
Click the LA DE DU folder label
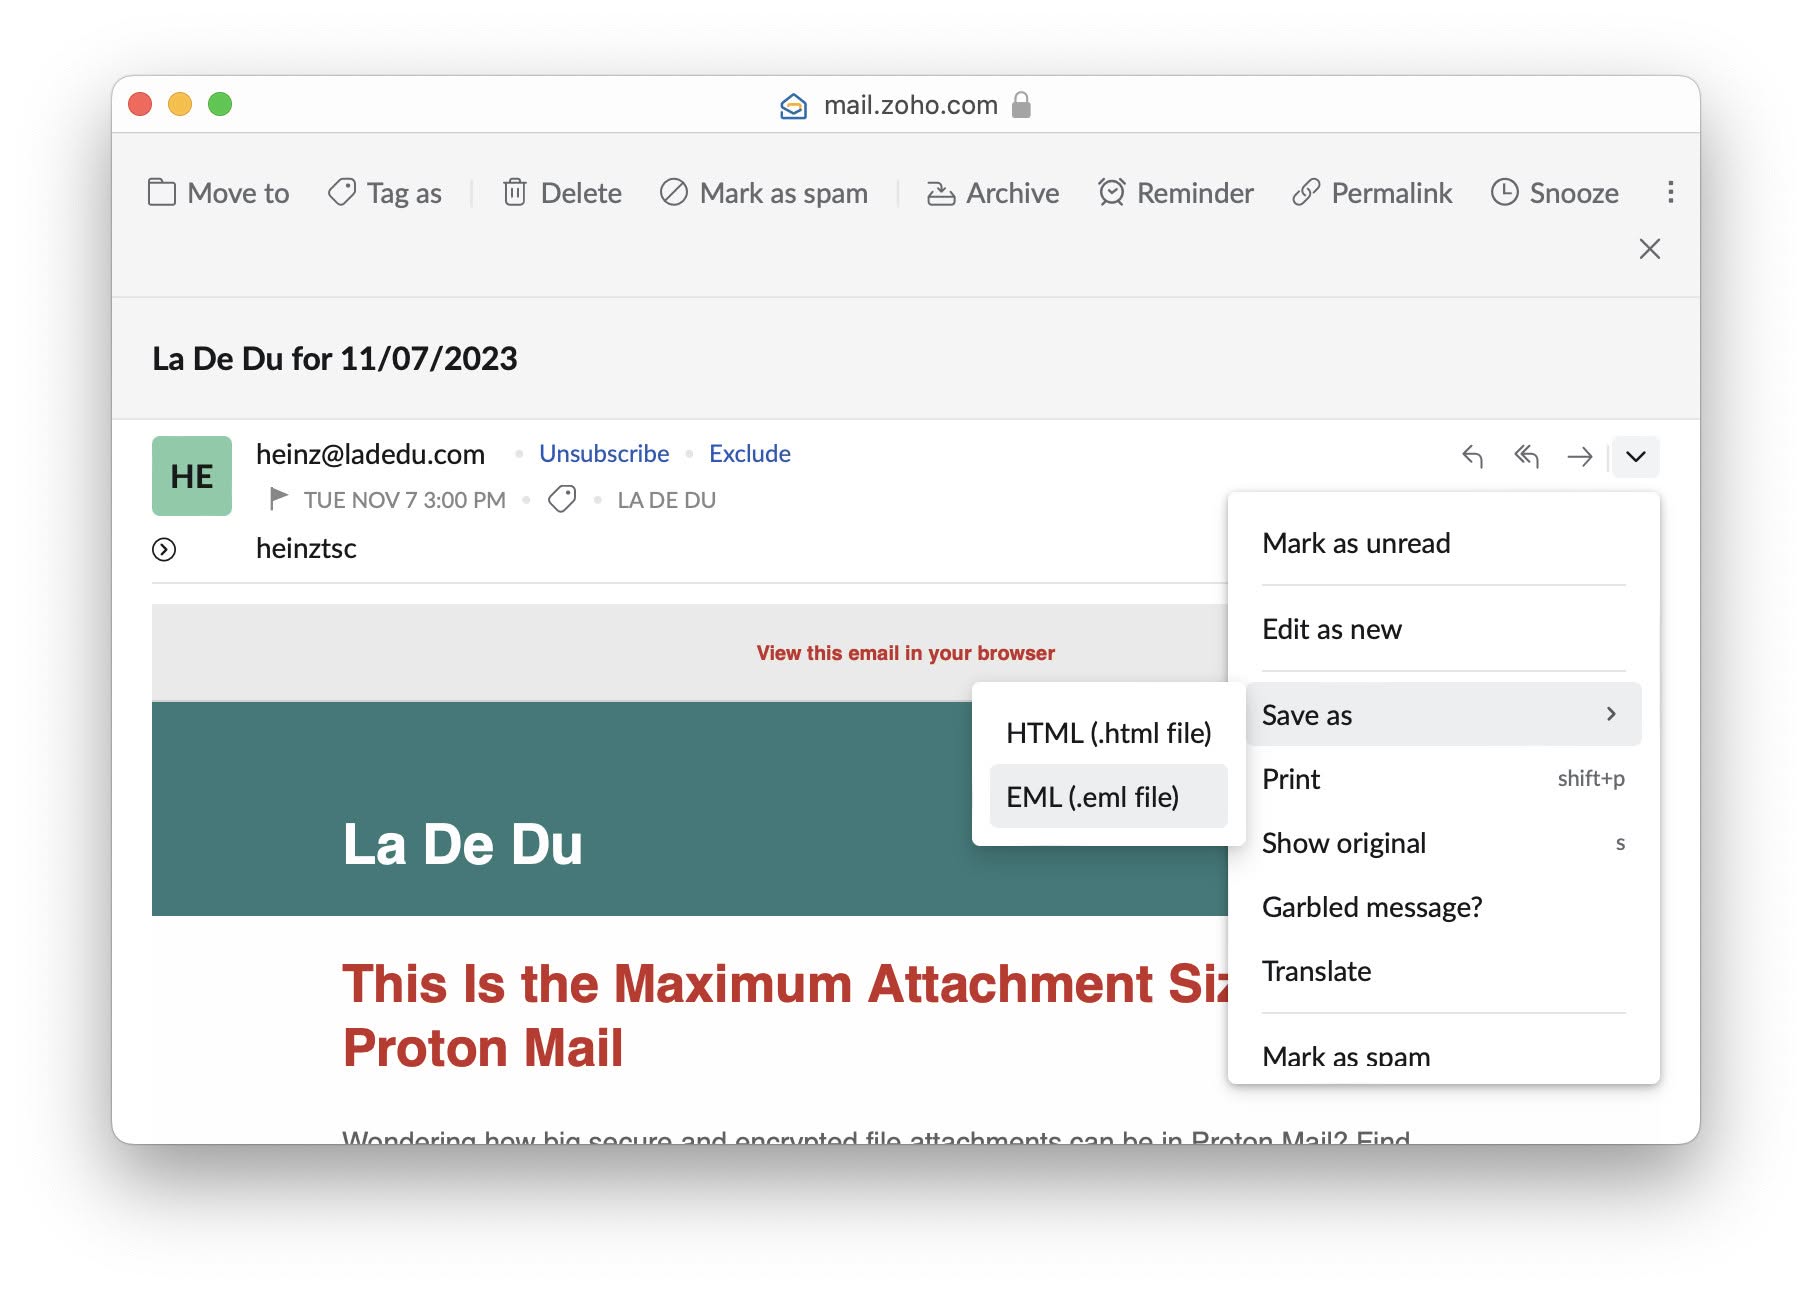[x=667, y=500]
